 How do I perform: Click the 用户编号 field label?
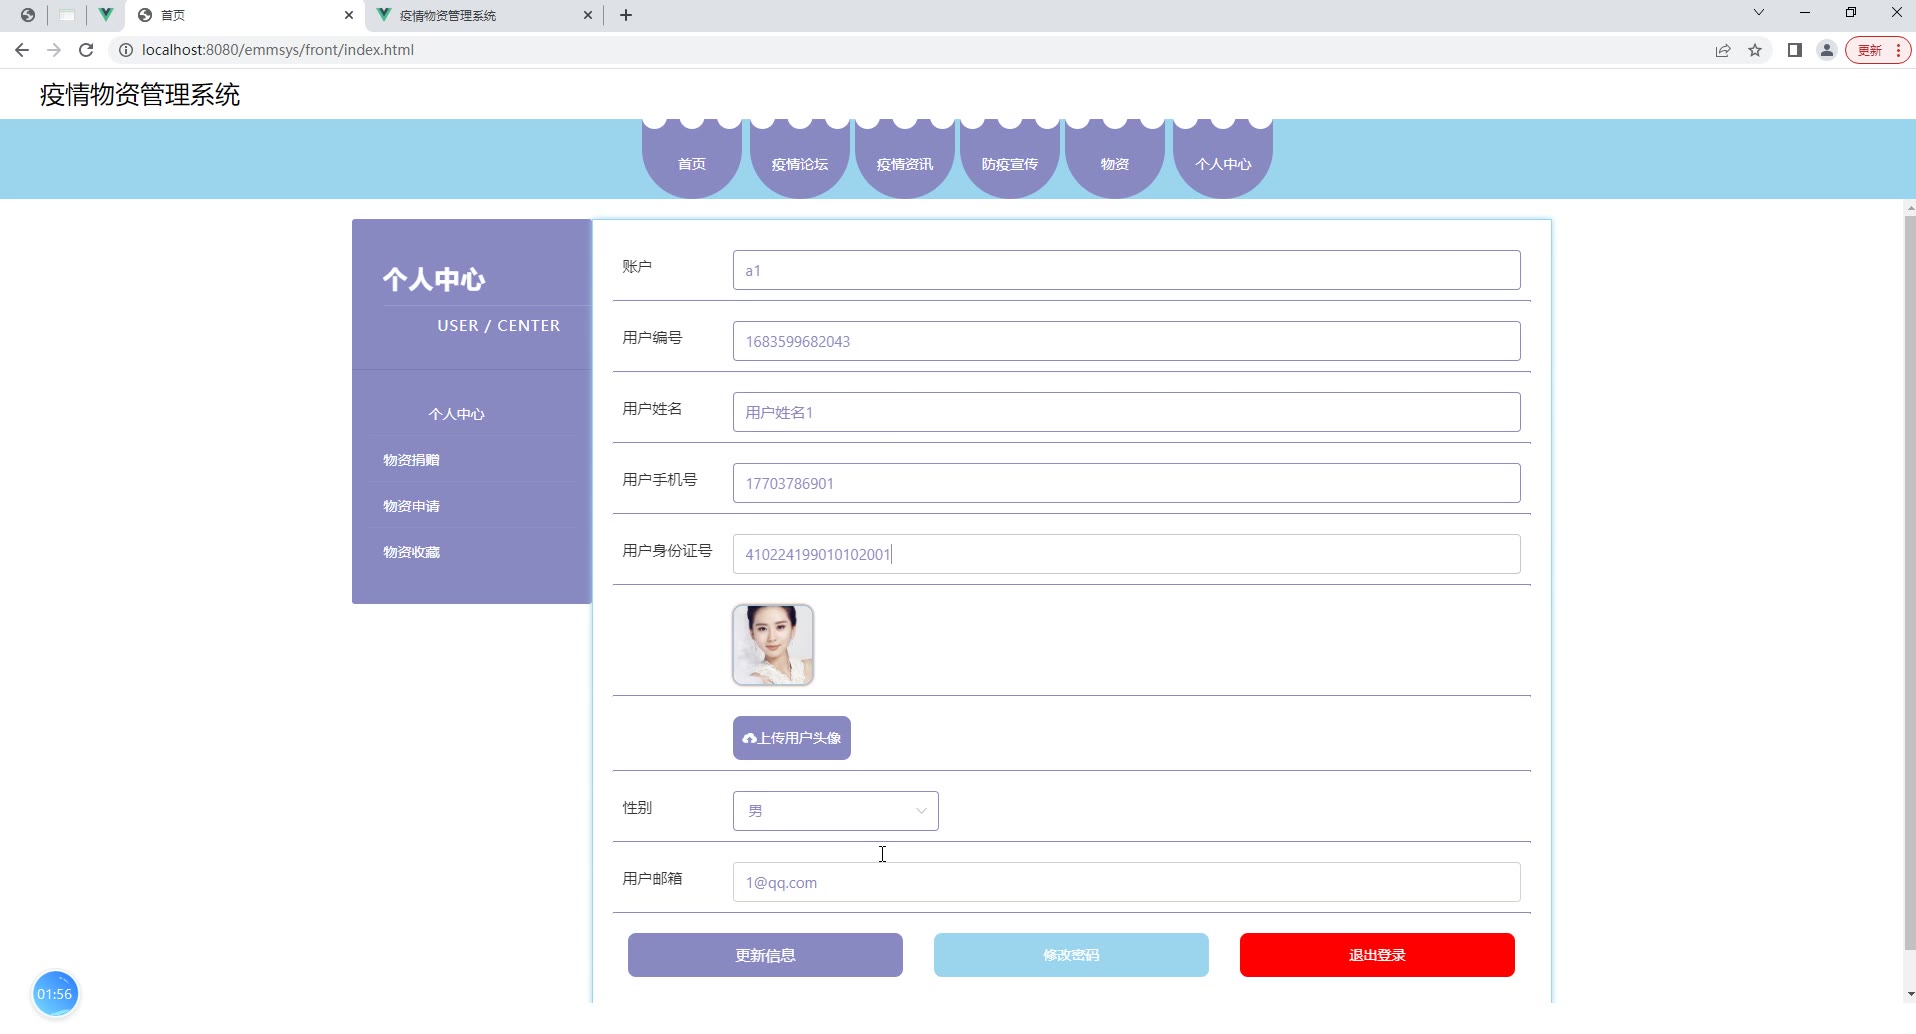click(x=652, y=338)
